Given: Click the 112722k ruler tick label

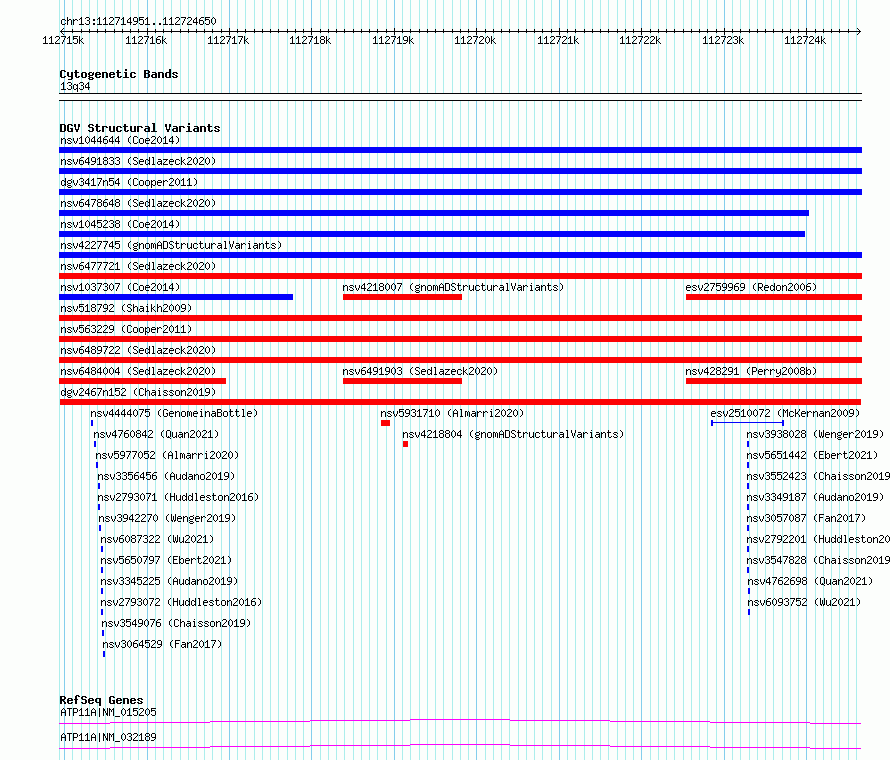Looking at the screenshot, I should [x=640, y=40].
